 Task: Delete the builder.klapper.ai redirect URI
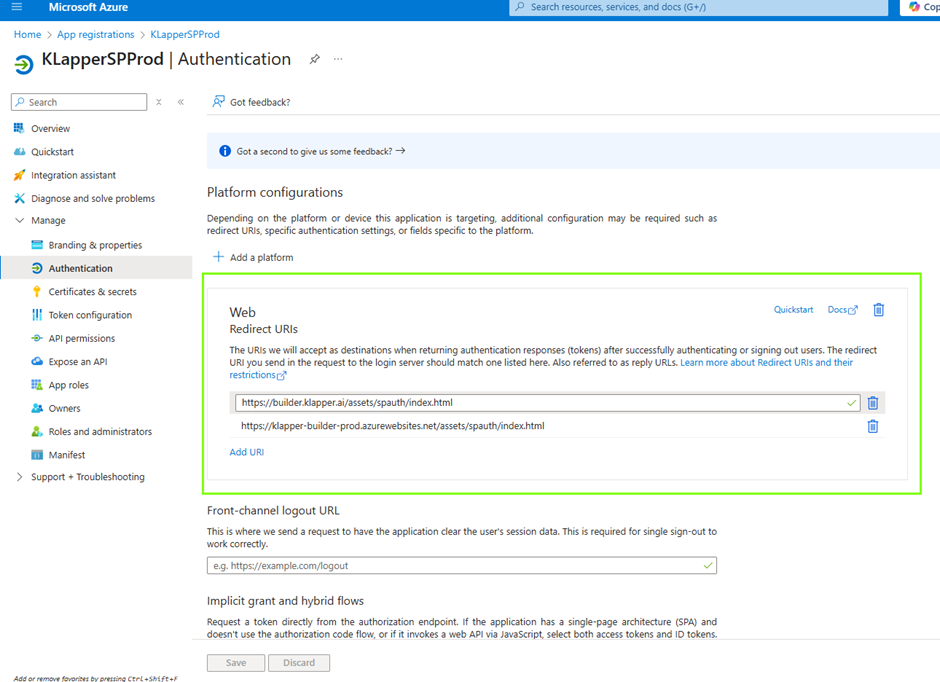873,403
